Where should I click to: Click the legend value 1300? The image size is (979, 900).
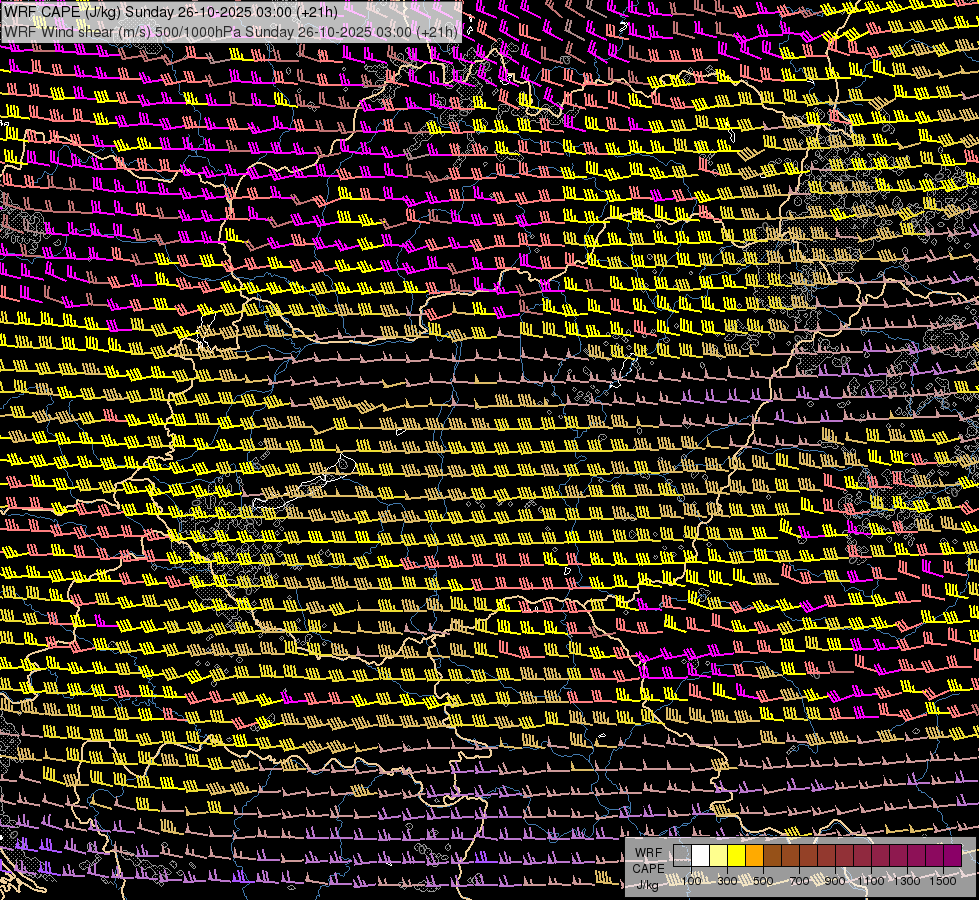(x=907, y=881)
